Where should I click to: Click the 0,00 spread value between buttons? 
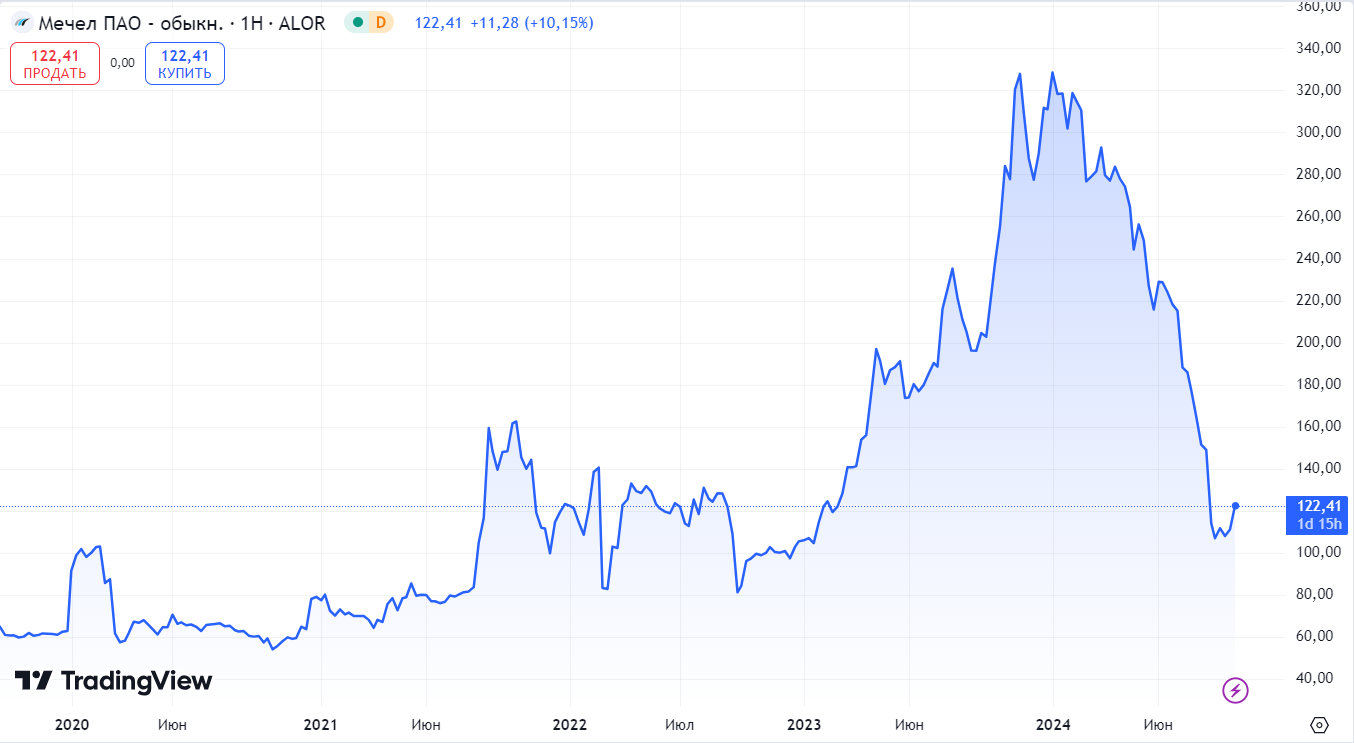122,63
